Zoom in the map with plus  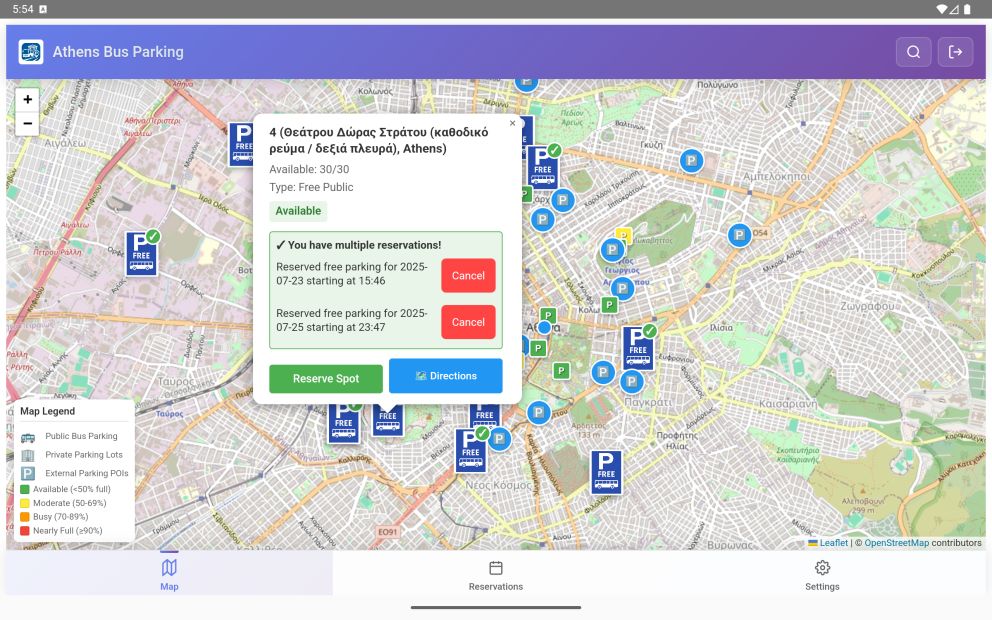pos(27,99)
